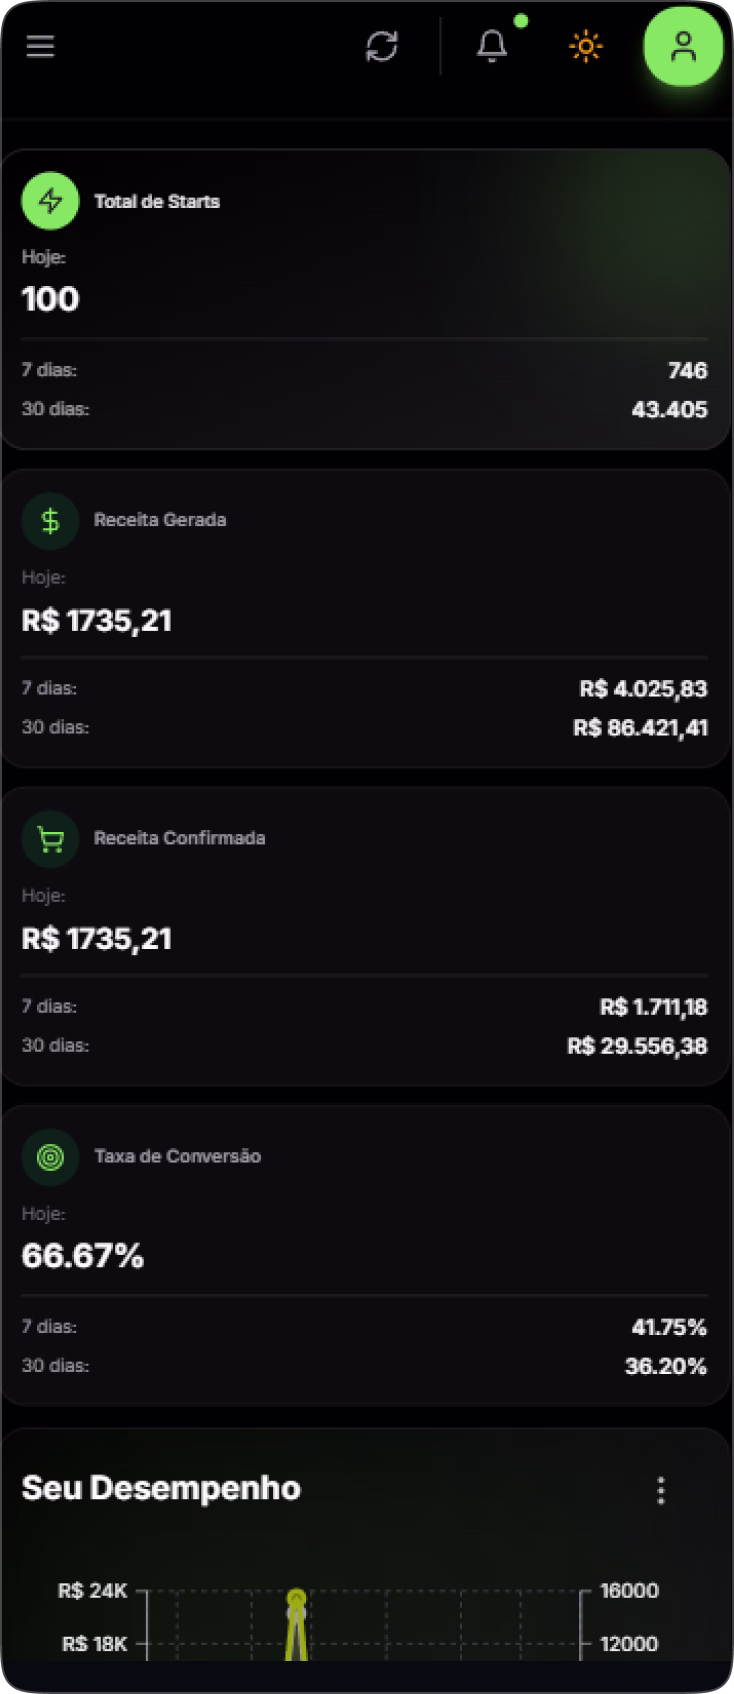This screenshot has width=734, height=1694.
Task: Click the conversion rate 66.67% value
Action: click(x=83, y=1256)
